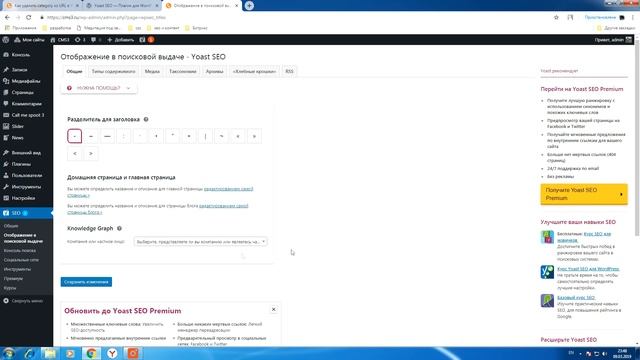This screenshot has height=360, width=640.
Task: Click help icon next to Разделитель для заголовка
Action: (146, 119)
